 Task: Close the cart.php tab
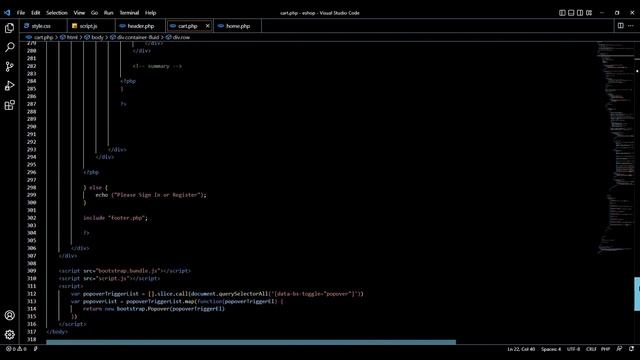tap(207, 26)
